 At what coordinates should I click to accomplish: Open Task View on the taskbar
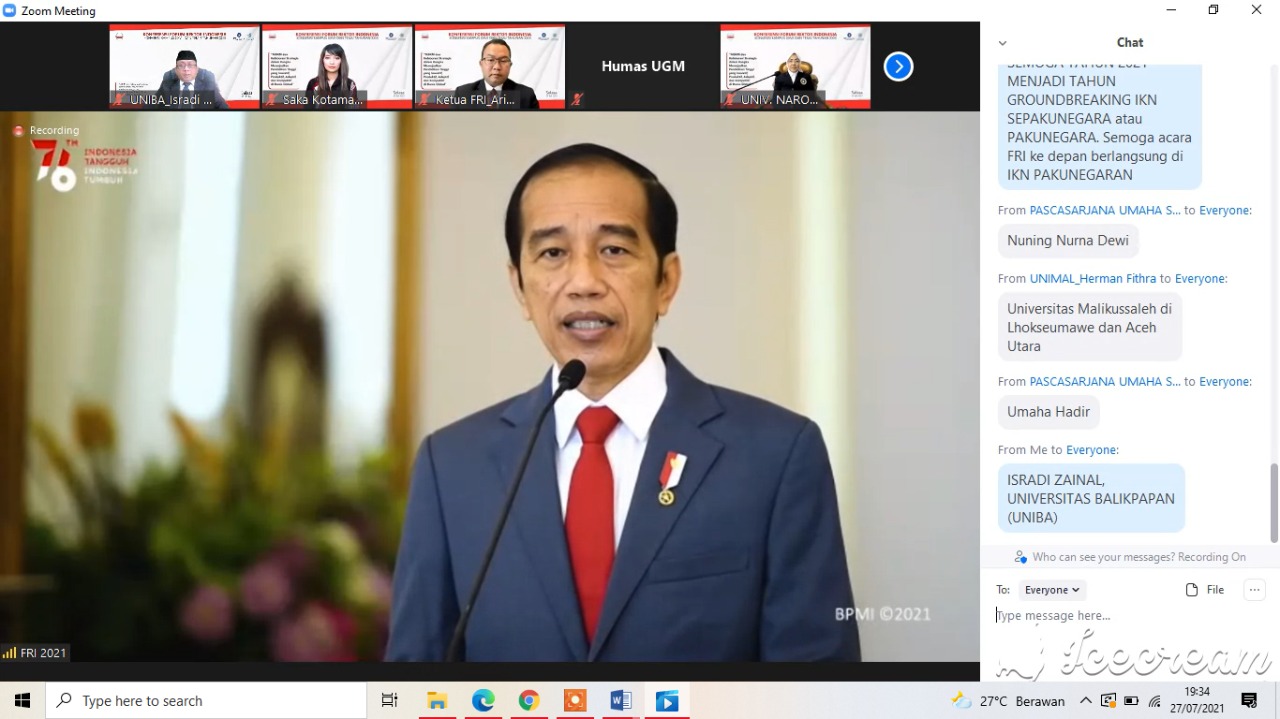(390, 701)
